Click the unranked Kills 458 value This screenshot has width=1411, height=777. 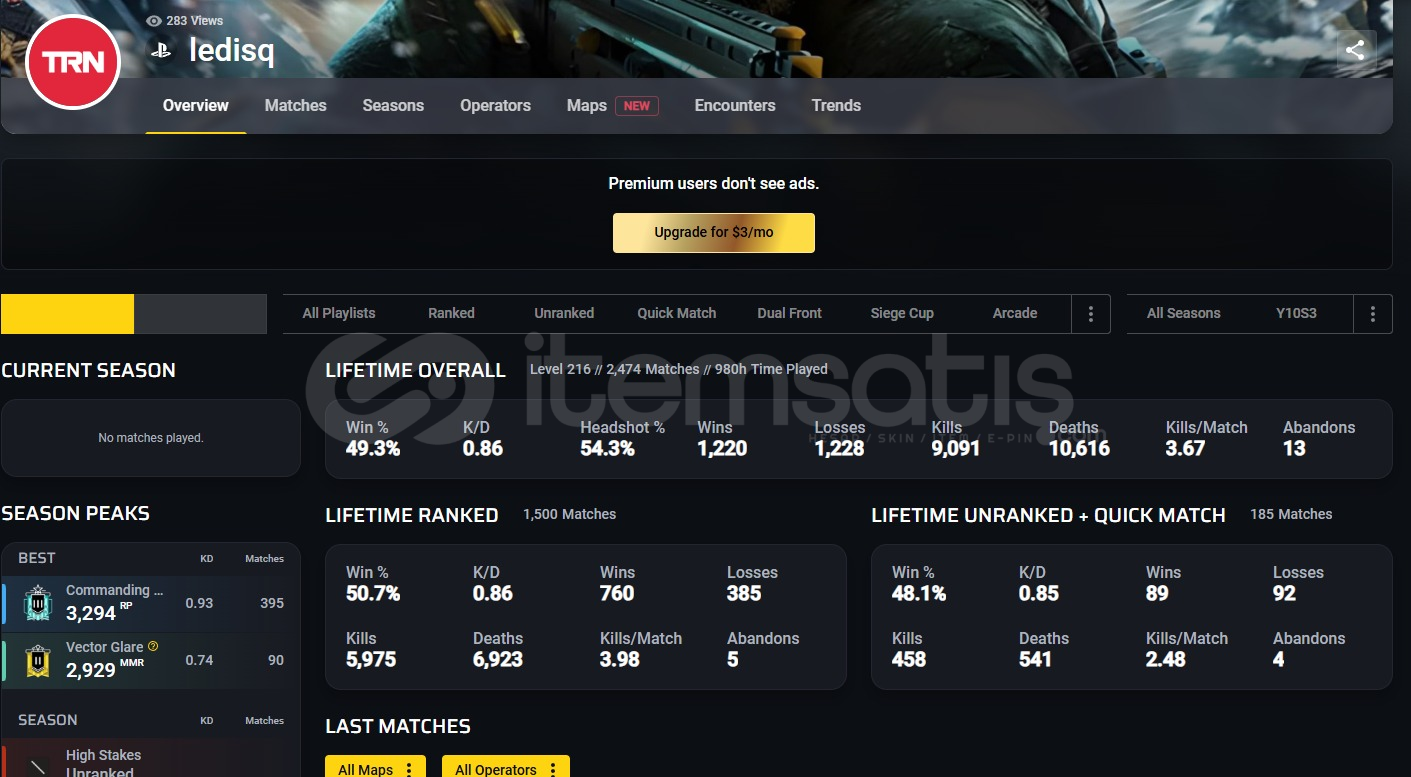point(909,660)
